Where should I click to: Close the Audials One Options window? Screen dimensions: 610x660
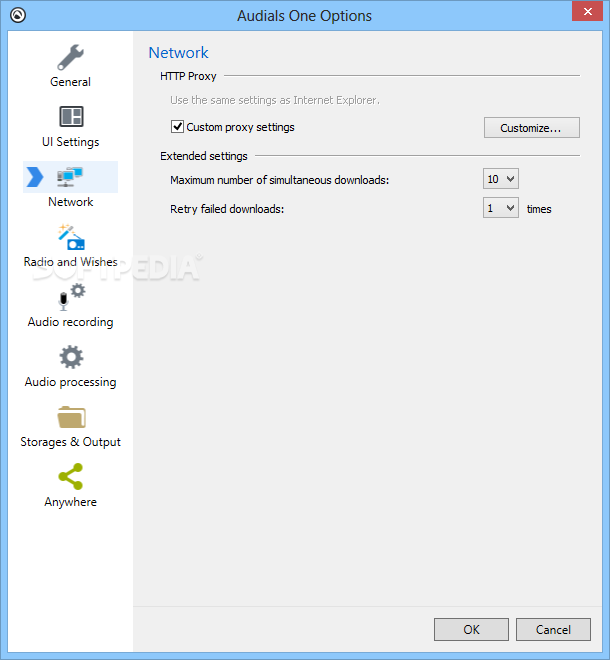click(x=587, y=11)
